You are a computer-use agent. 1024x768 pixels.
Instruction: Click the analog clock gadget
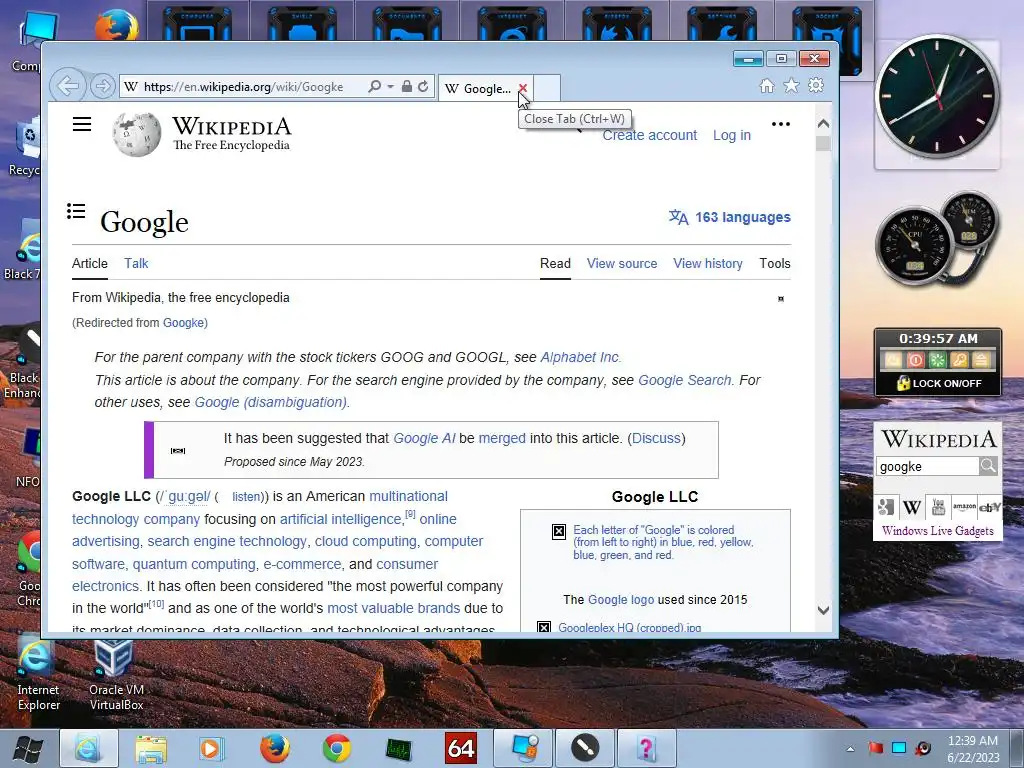click(937, 97)
